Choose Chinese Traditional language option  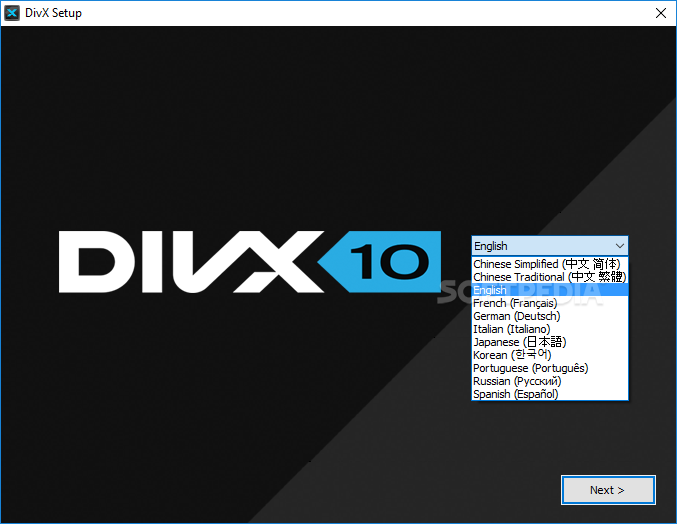pos(550,277)
